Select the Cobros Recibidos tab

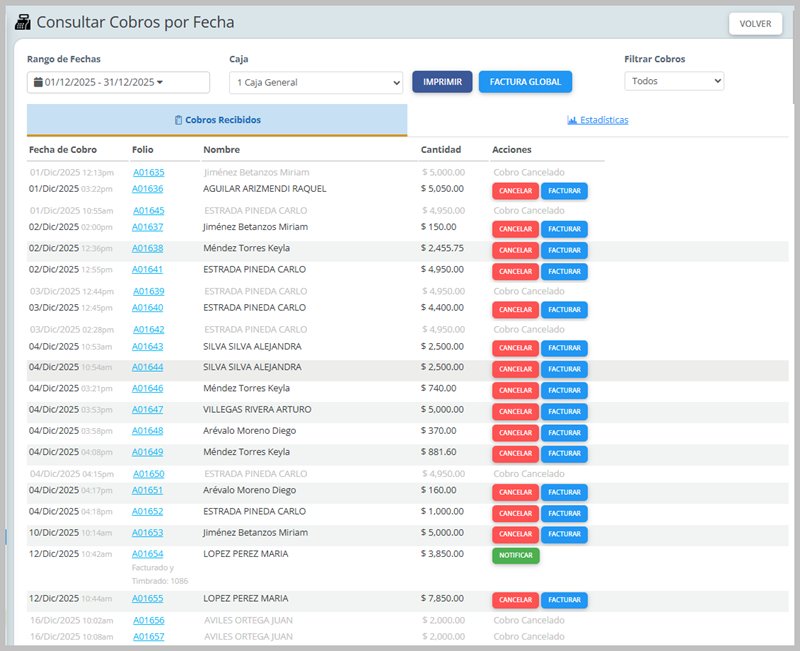pos(217,120)
